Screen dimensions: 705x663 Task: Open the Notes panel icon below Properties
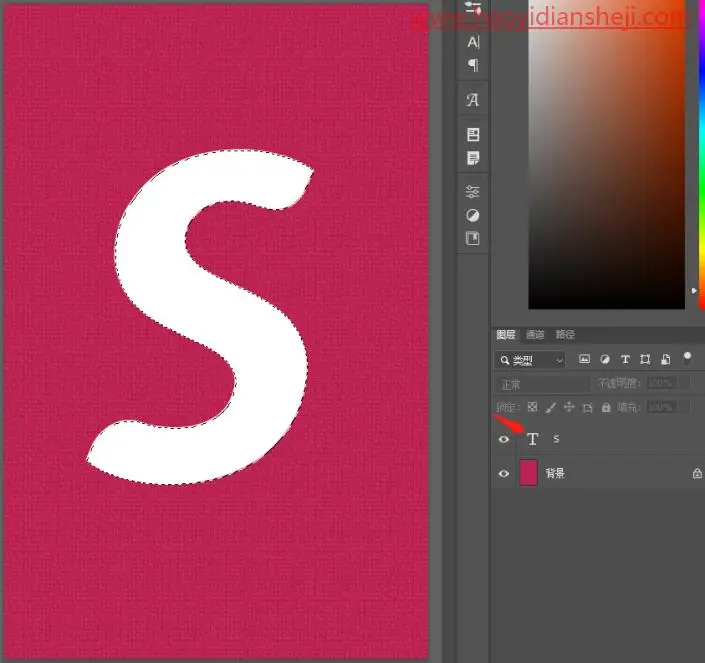pyautogui.click(x=473, y=158)
